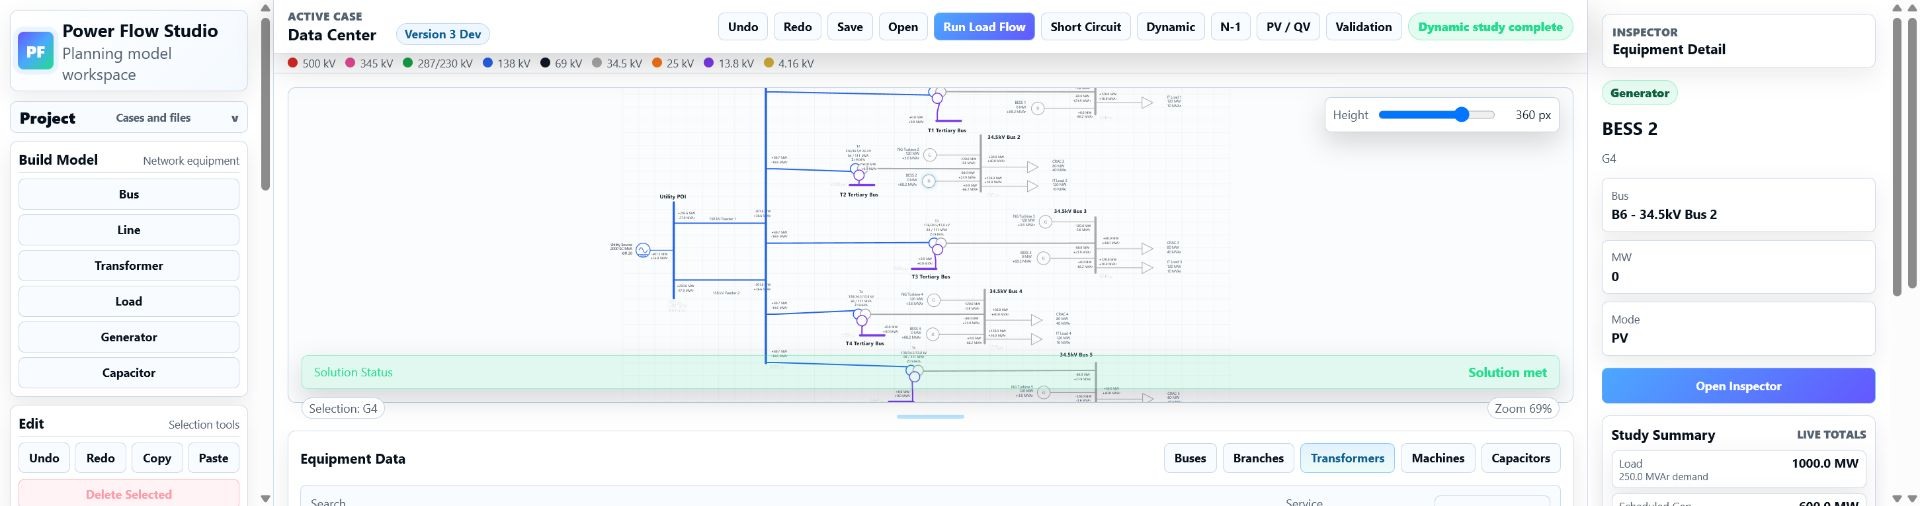
Task: Click the MW value field in inspector
Action: [x=1738, y=267]
